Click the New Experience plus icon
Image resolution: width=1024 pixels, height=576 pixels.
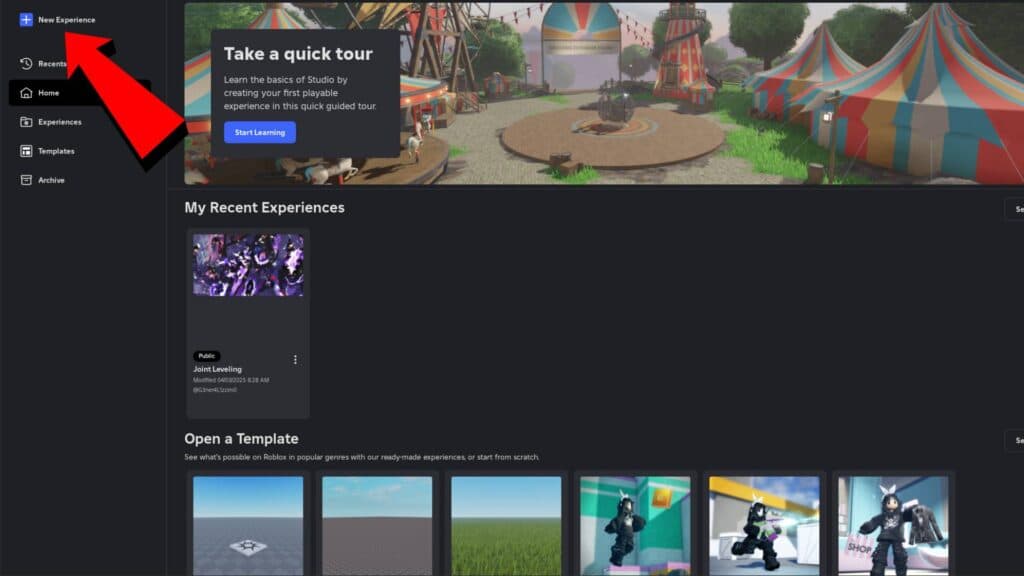pyautogui.click(x=24, y=18)
